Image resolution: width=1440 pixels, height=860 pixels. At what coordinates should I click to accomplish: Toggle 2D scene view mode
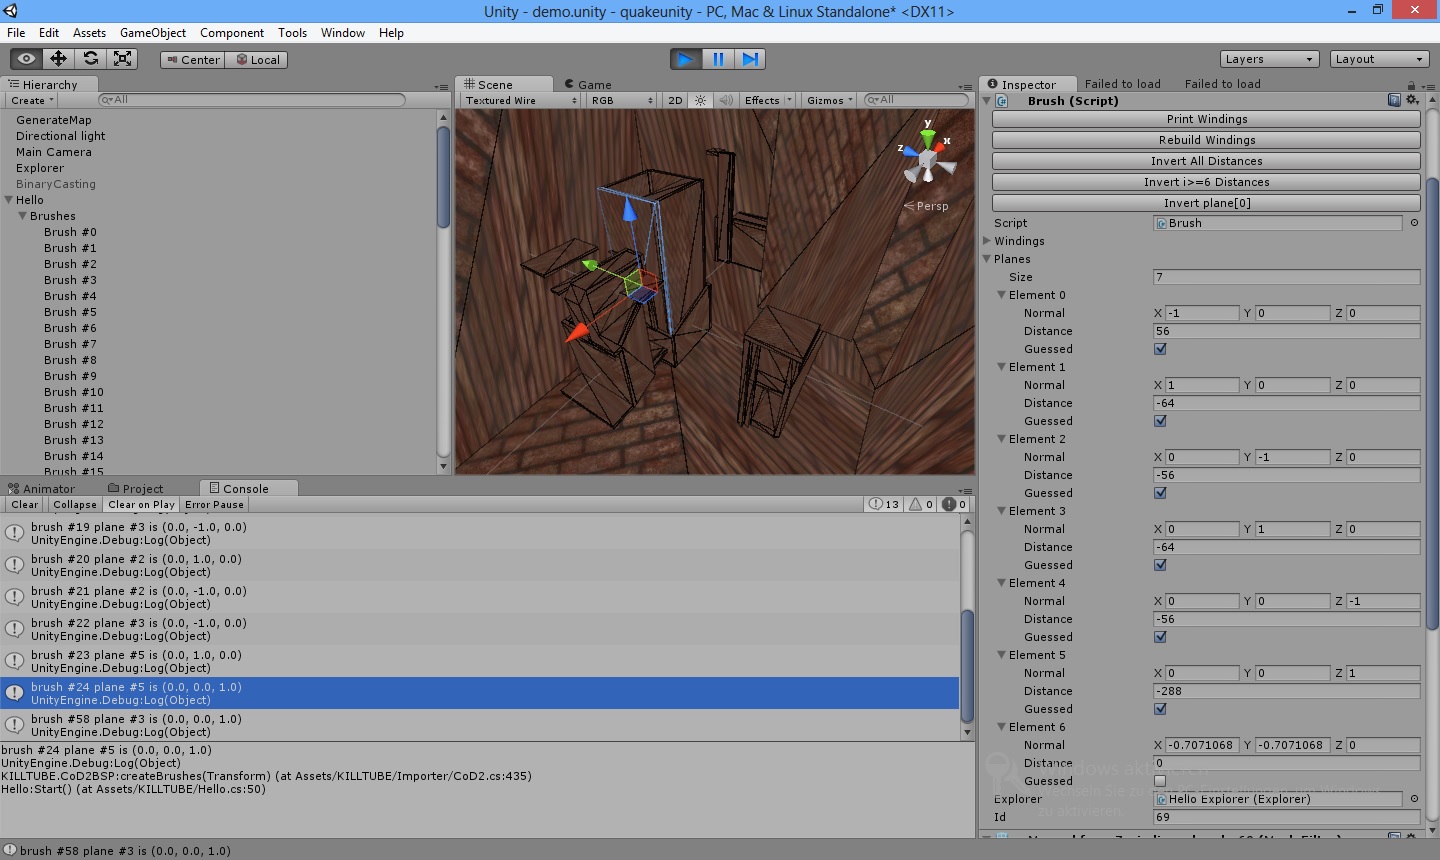[x=675, y=100]
